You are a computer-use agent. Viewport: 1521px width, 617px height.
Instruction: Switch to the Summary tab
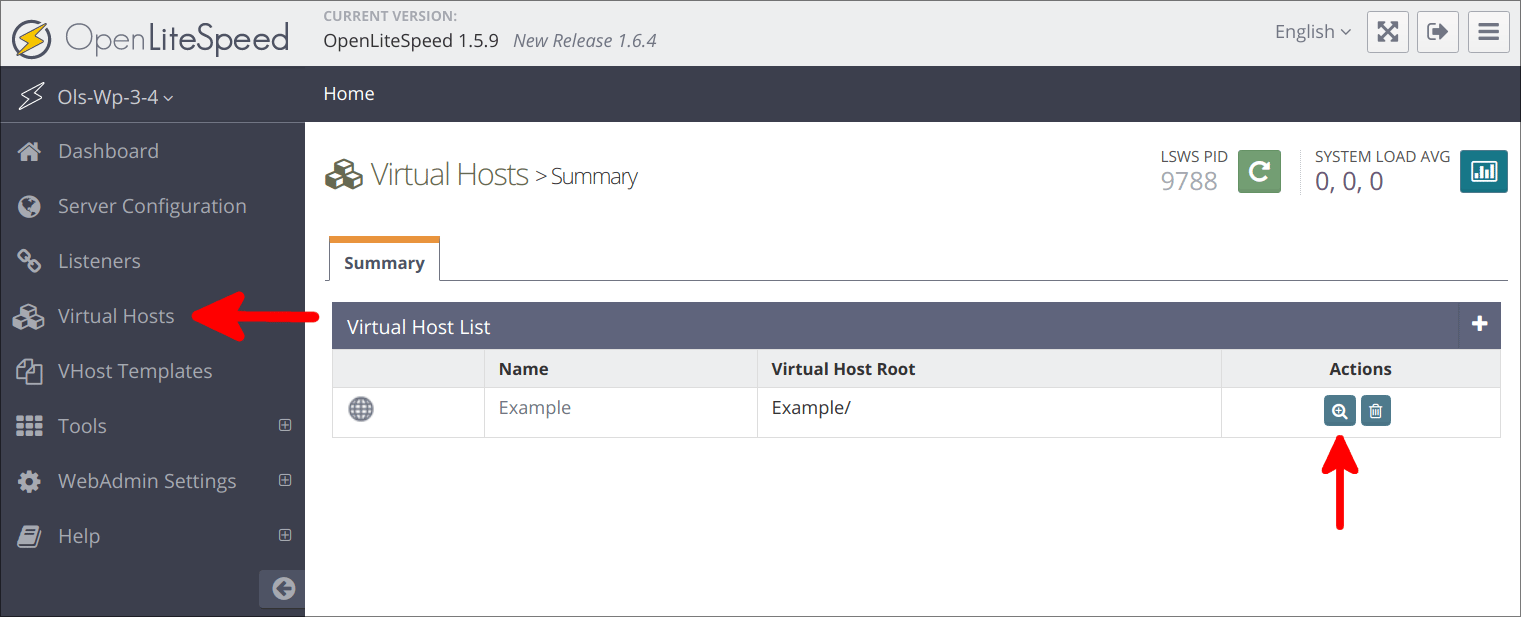(384, 262)
